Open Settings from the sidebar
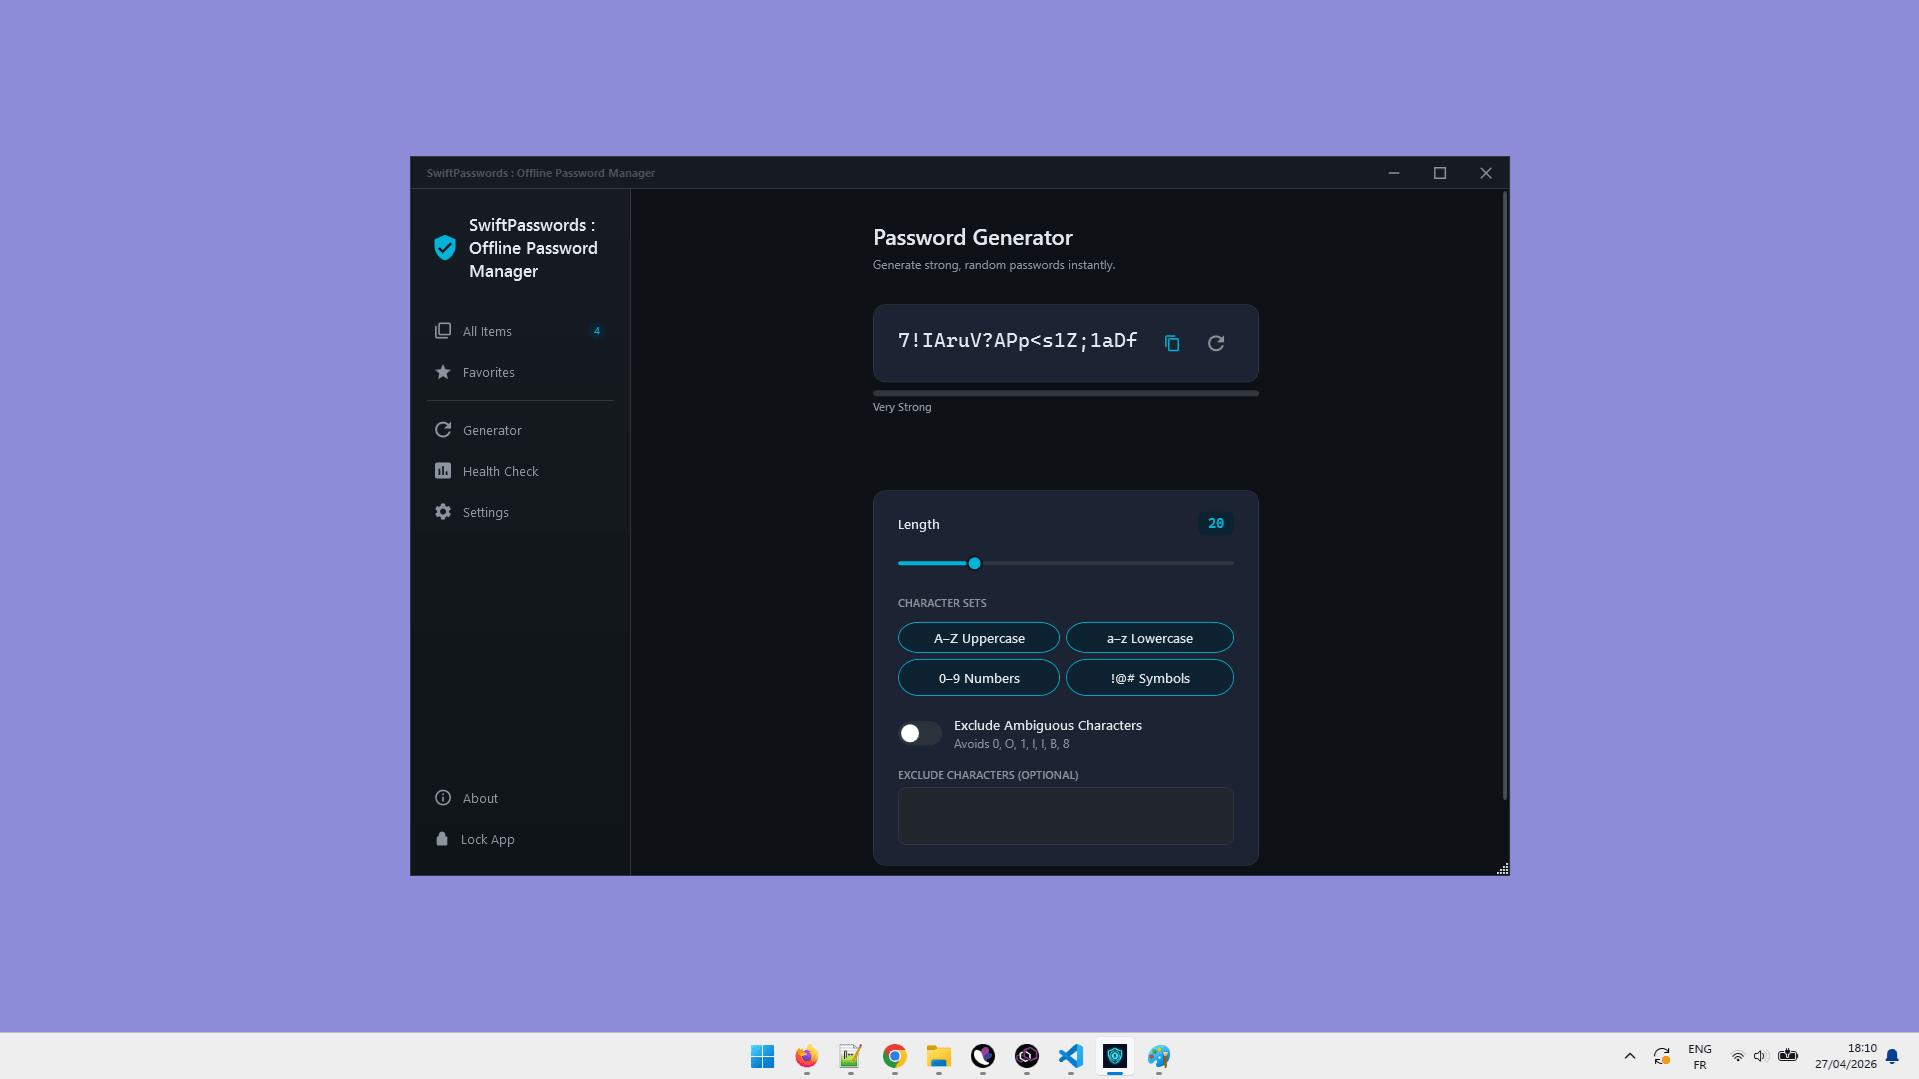 520,512
